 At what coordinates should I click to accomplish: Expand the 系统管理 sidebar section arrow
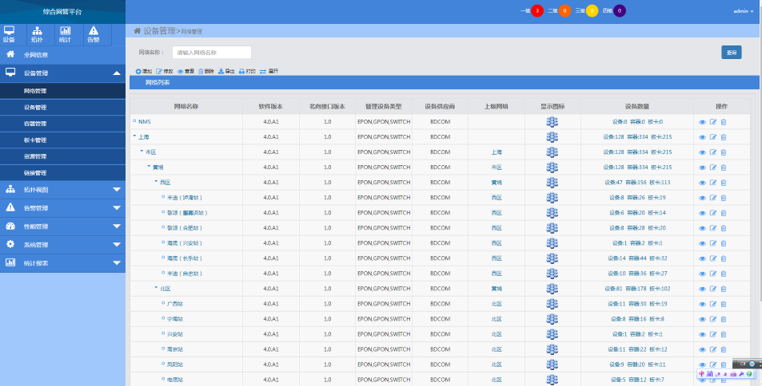click(117, 245)
